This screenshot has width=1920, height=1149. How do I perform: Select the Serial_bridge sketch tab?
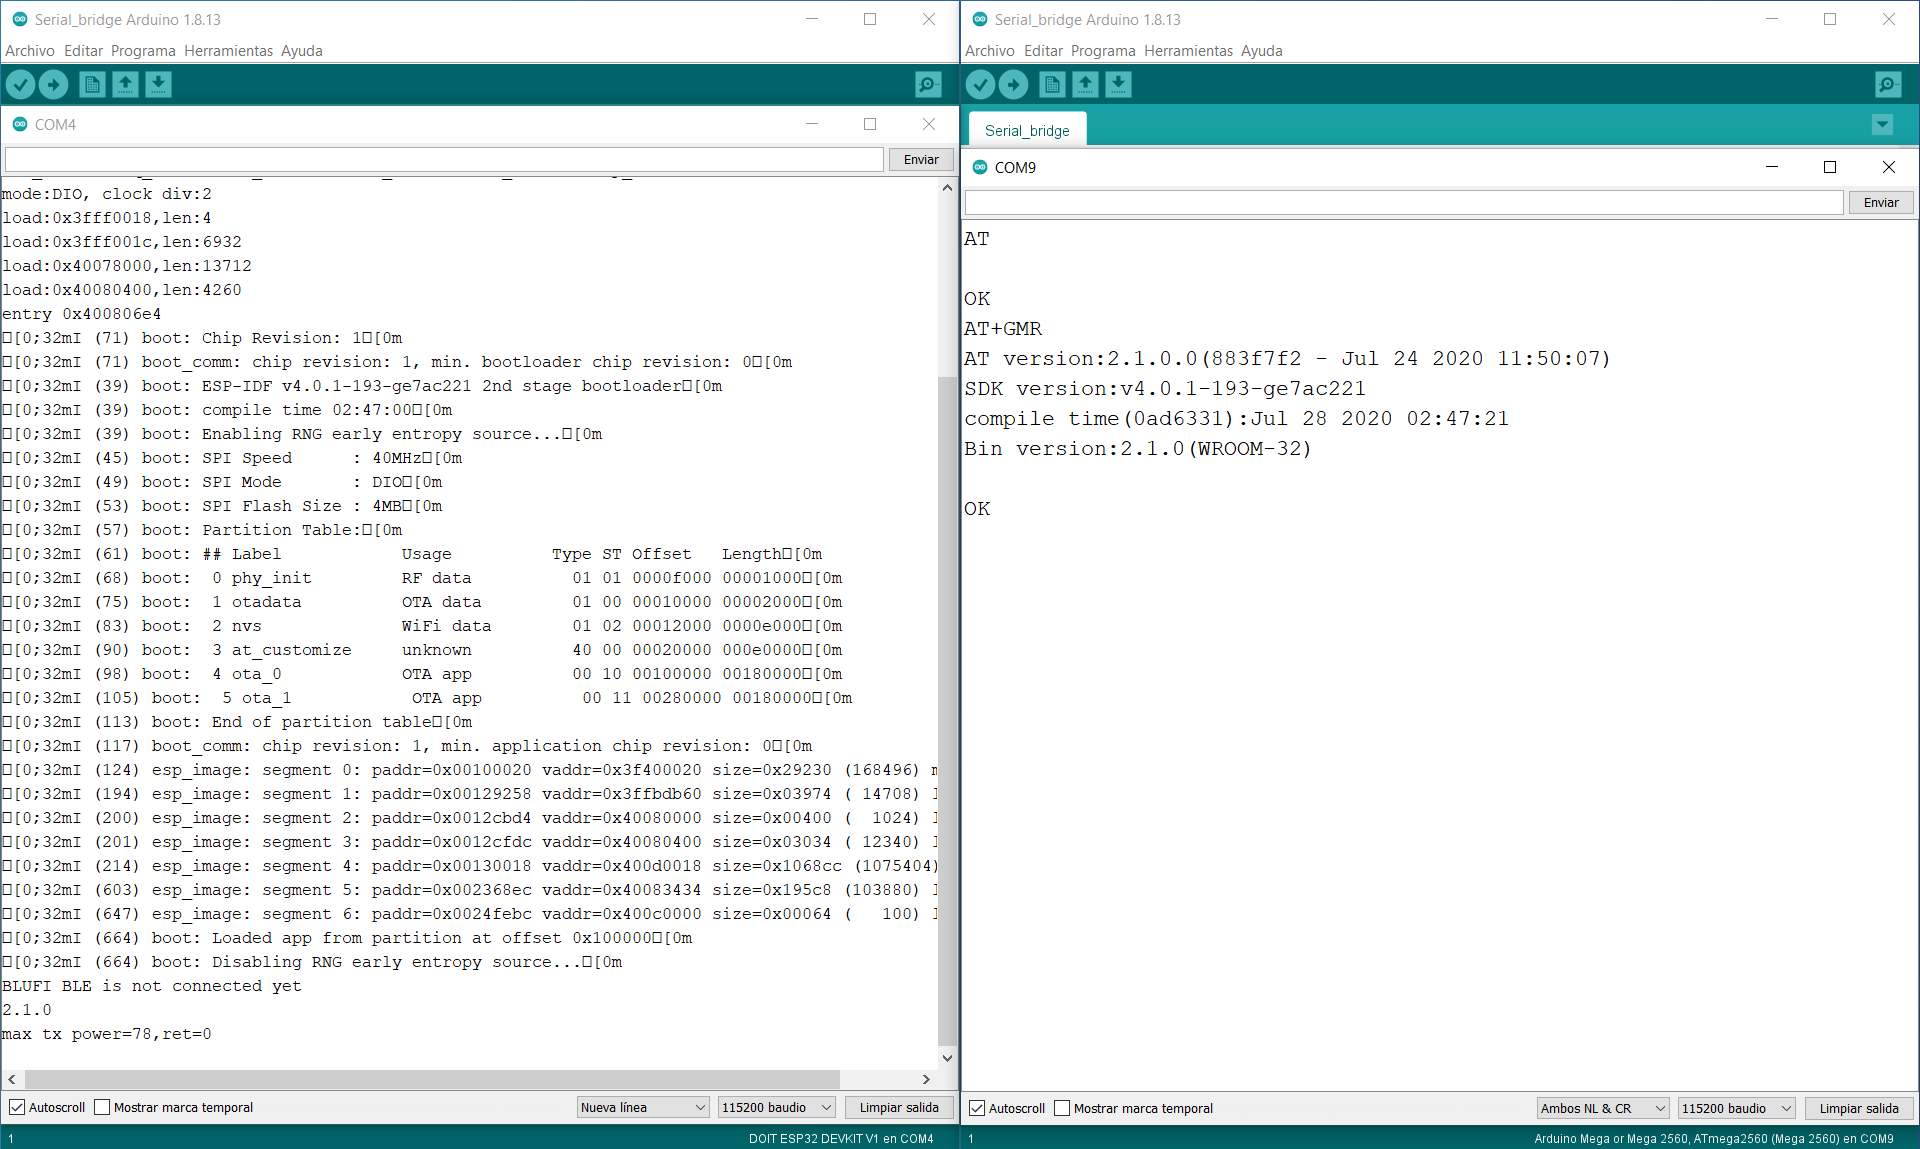pos(1027,129)
